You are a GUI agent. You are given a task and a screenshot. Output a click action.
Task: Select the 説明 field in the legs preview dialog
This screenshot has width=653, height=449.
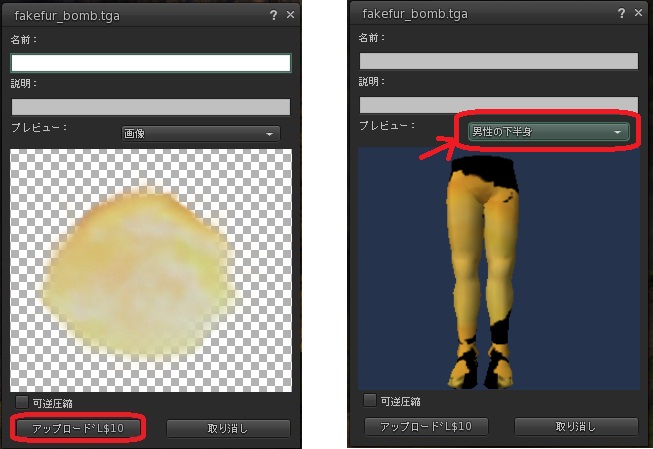pyautogui.click(x=498, y=104)
